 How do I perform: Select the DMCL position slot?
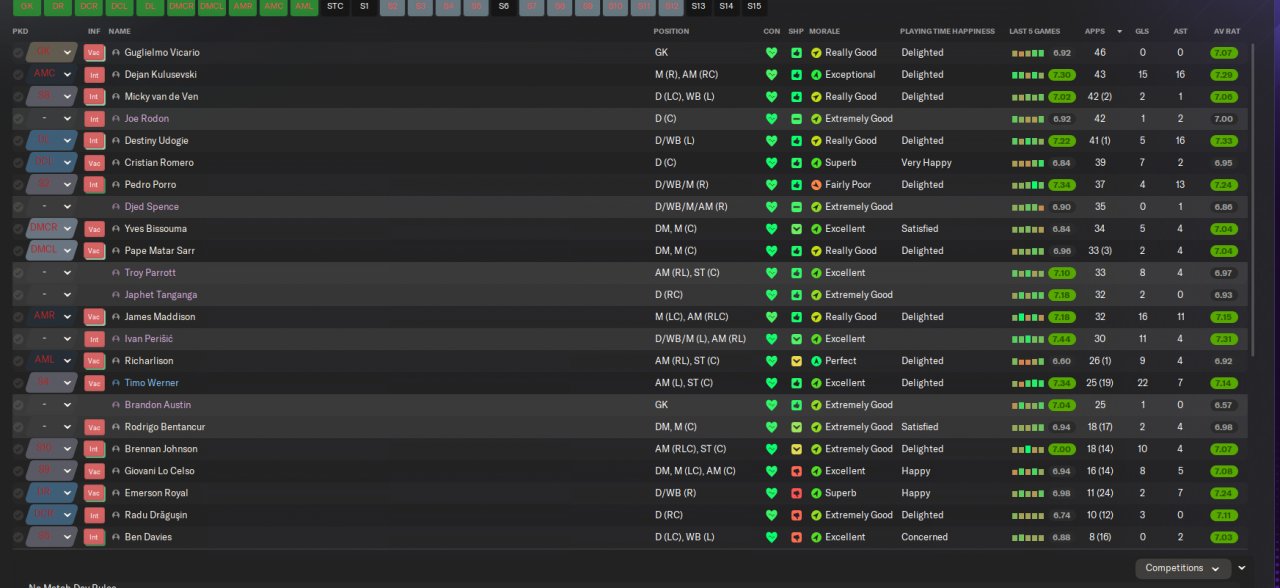[212, 6]
